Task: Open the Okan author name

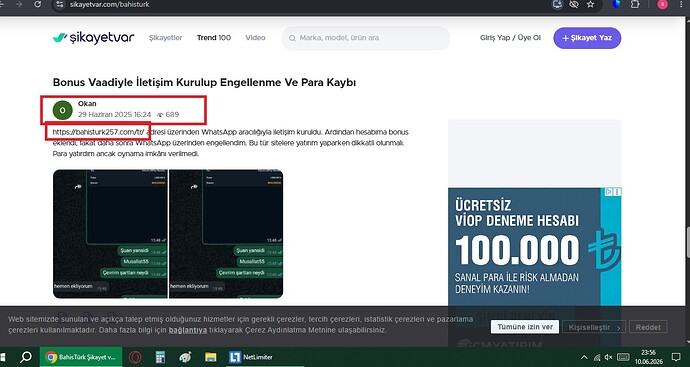Action: pyautogui.click(x=87, y=104)
